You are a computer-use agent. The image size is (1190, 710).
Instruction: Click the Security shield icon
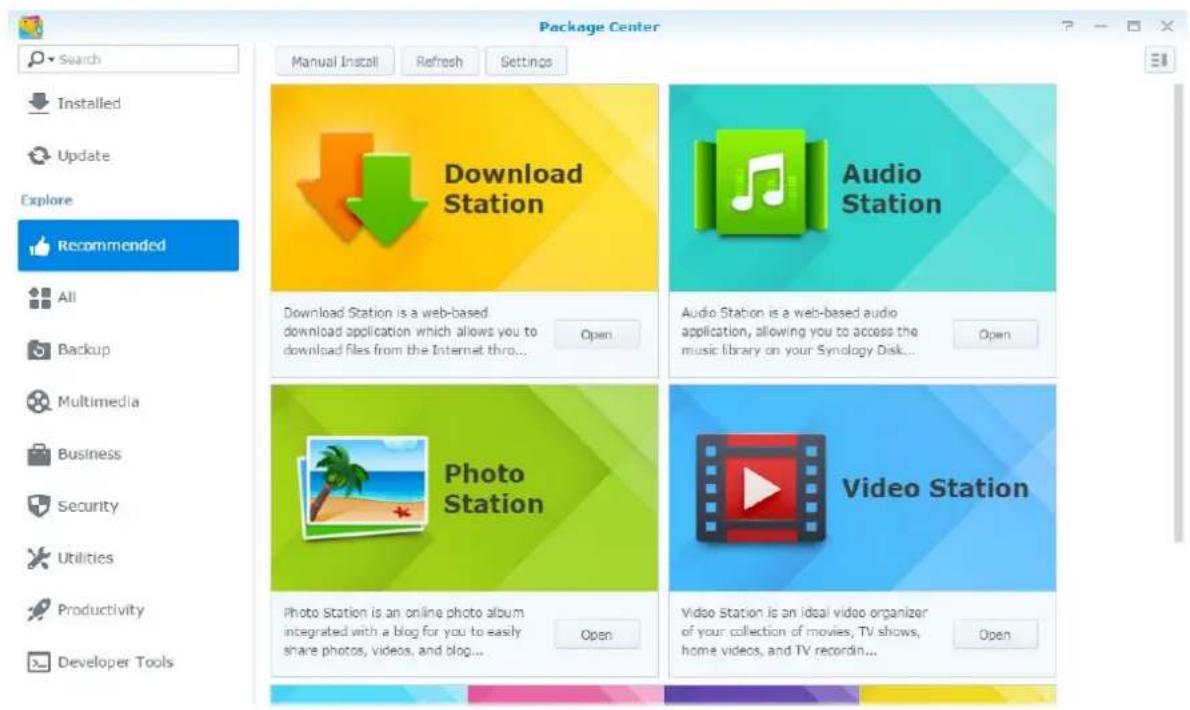(x=39, y=505)
